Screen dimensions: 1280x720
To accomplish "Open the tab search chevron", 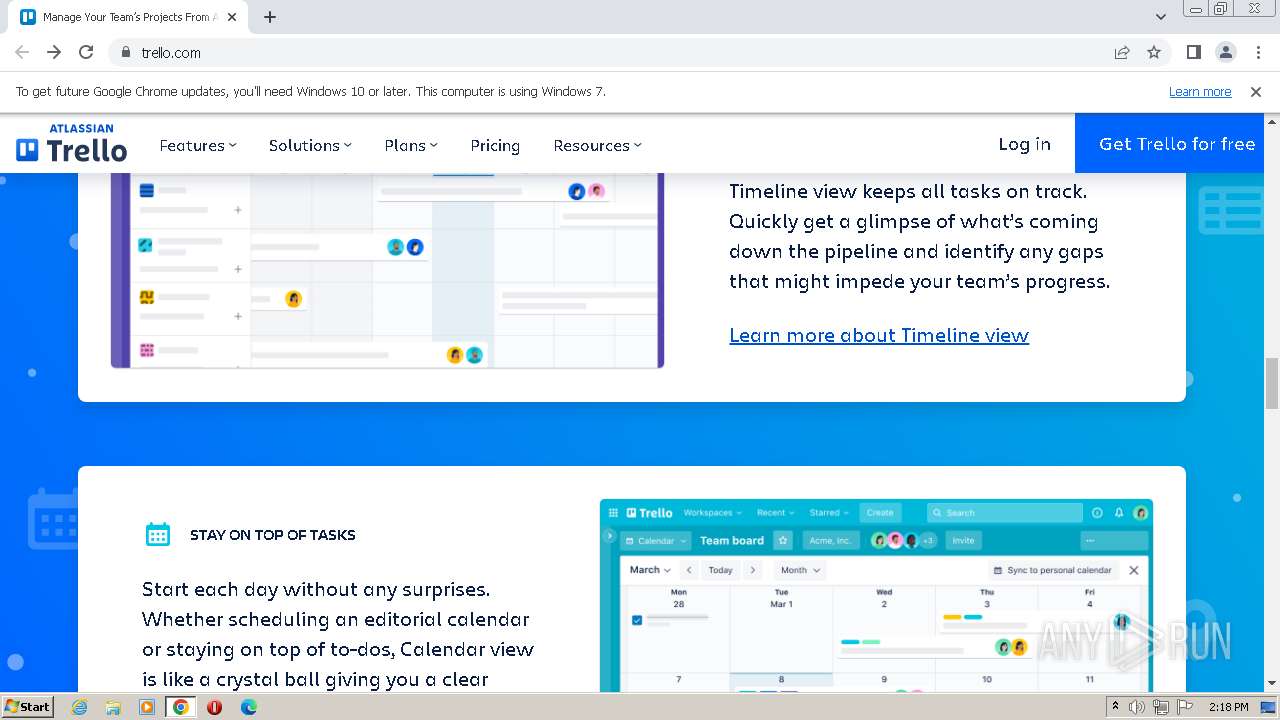I will (x=1160, y=17).
